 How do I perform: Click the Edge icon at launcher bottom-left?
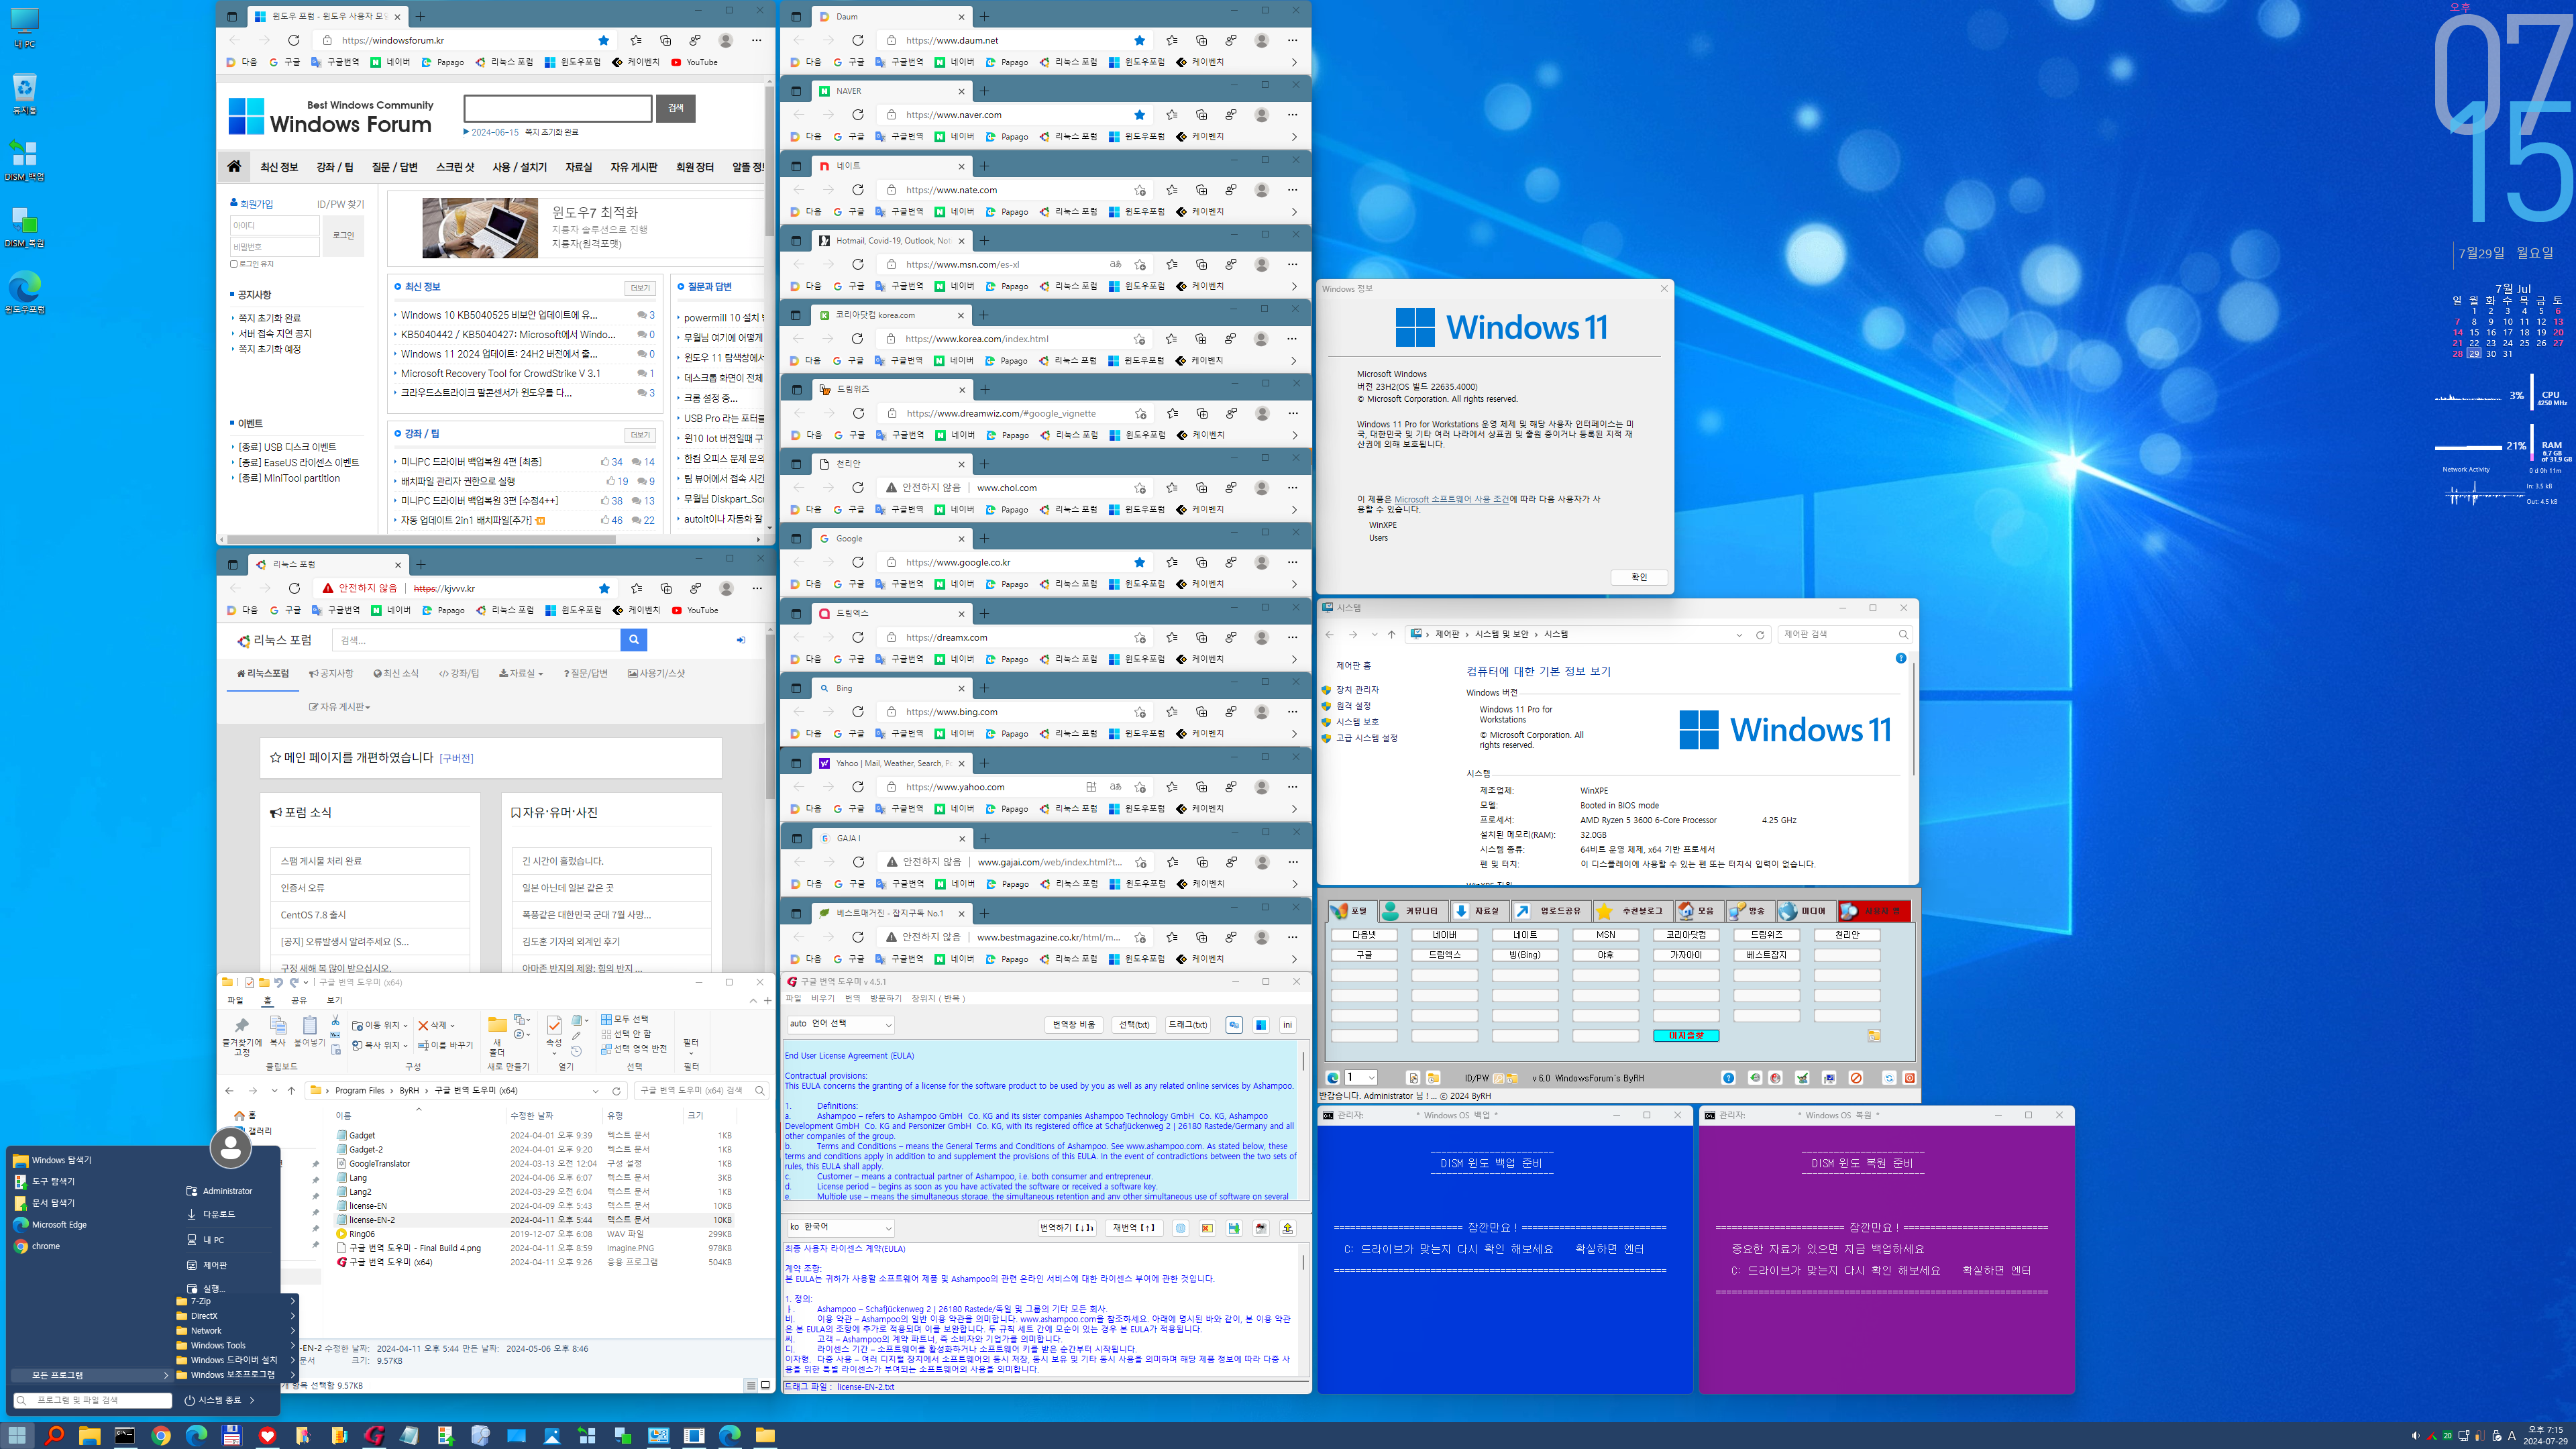click(x=1333, y=1078)
